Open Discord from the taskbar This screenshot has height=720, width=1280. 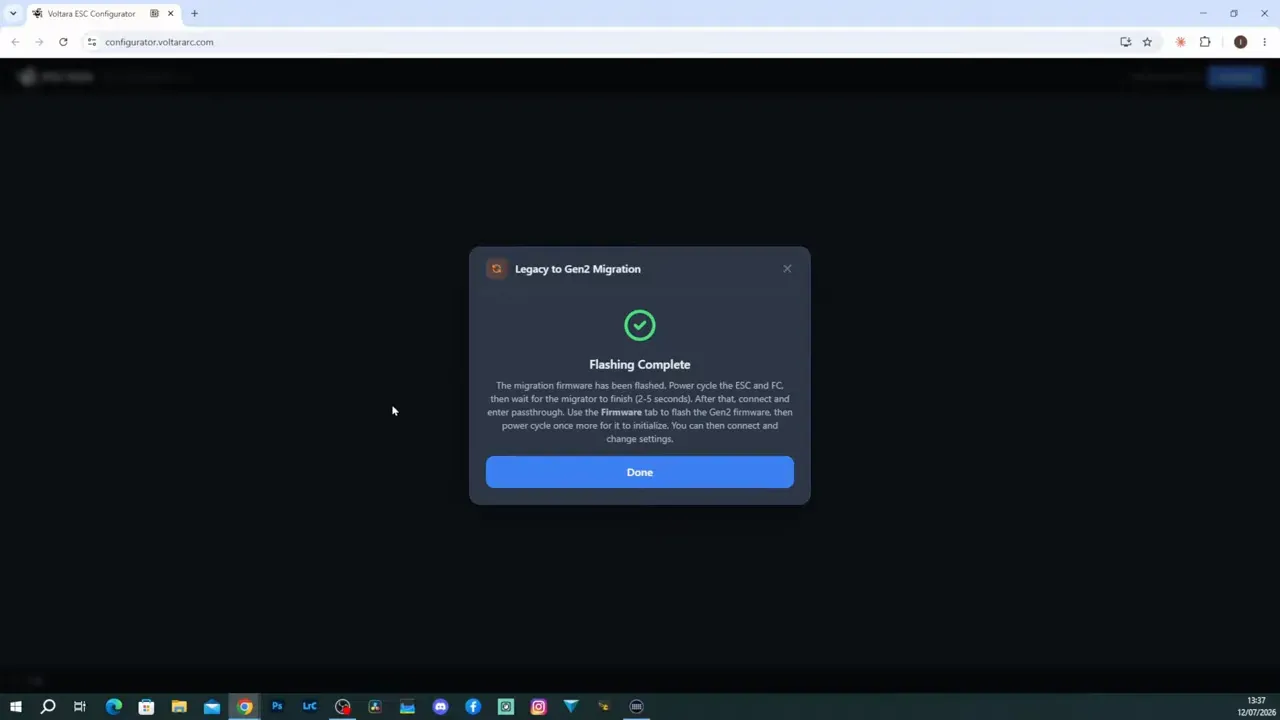pos(440,707)
